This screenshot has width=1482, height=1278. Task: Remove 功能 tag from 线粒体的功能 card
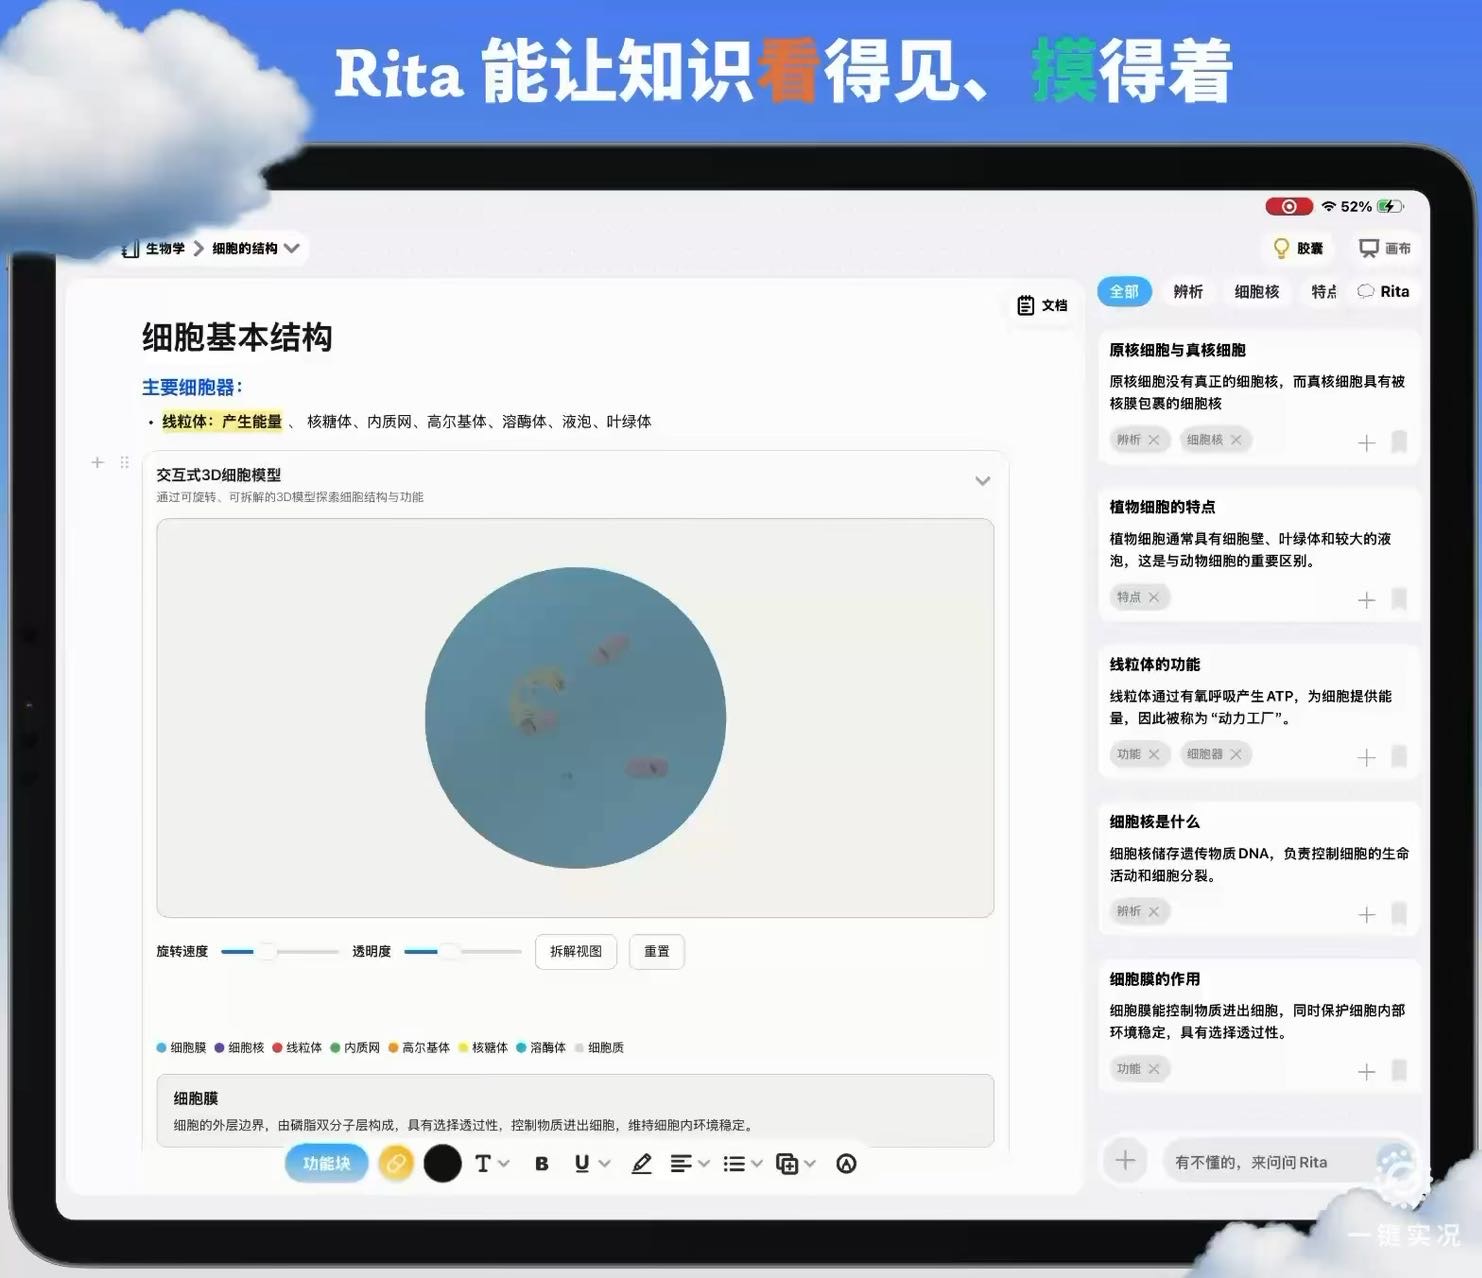pos(1154,754)
